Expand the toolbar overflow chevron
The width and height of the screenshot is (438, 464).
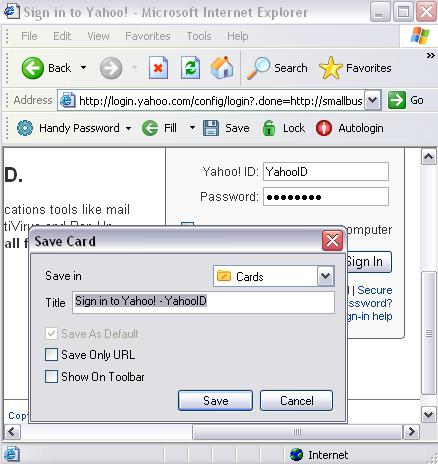tap(430, 56)
